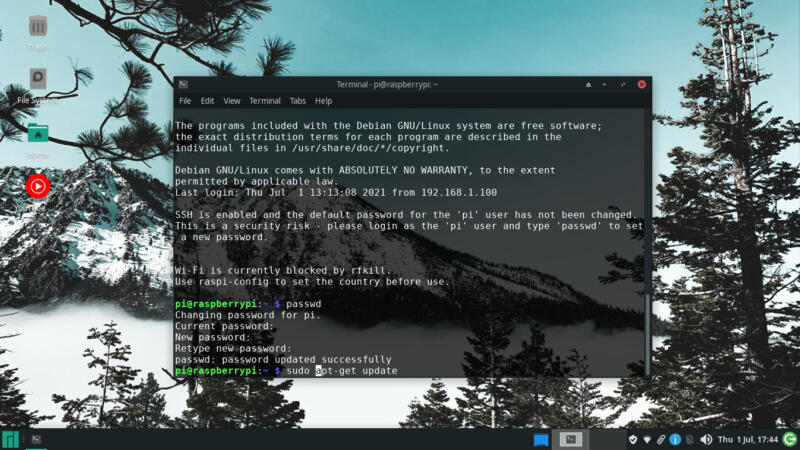Adjust the speaker volume tray icon
Screen dimensions: 800x450
click(706, 439)
